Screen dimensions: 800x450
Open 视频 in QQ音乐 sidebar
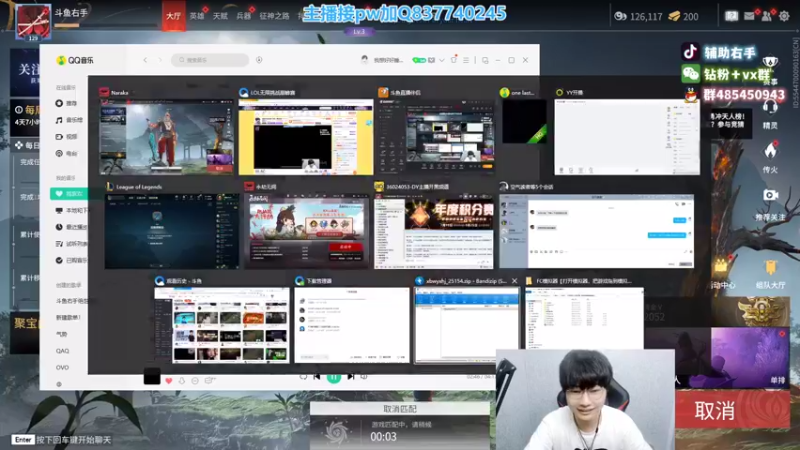(x=66, y=137)
